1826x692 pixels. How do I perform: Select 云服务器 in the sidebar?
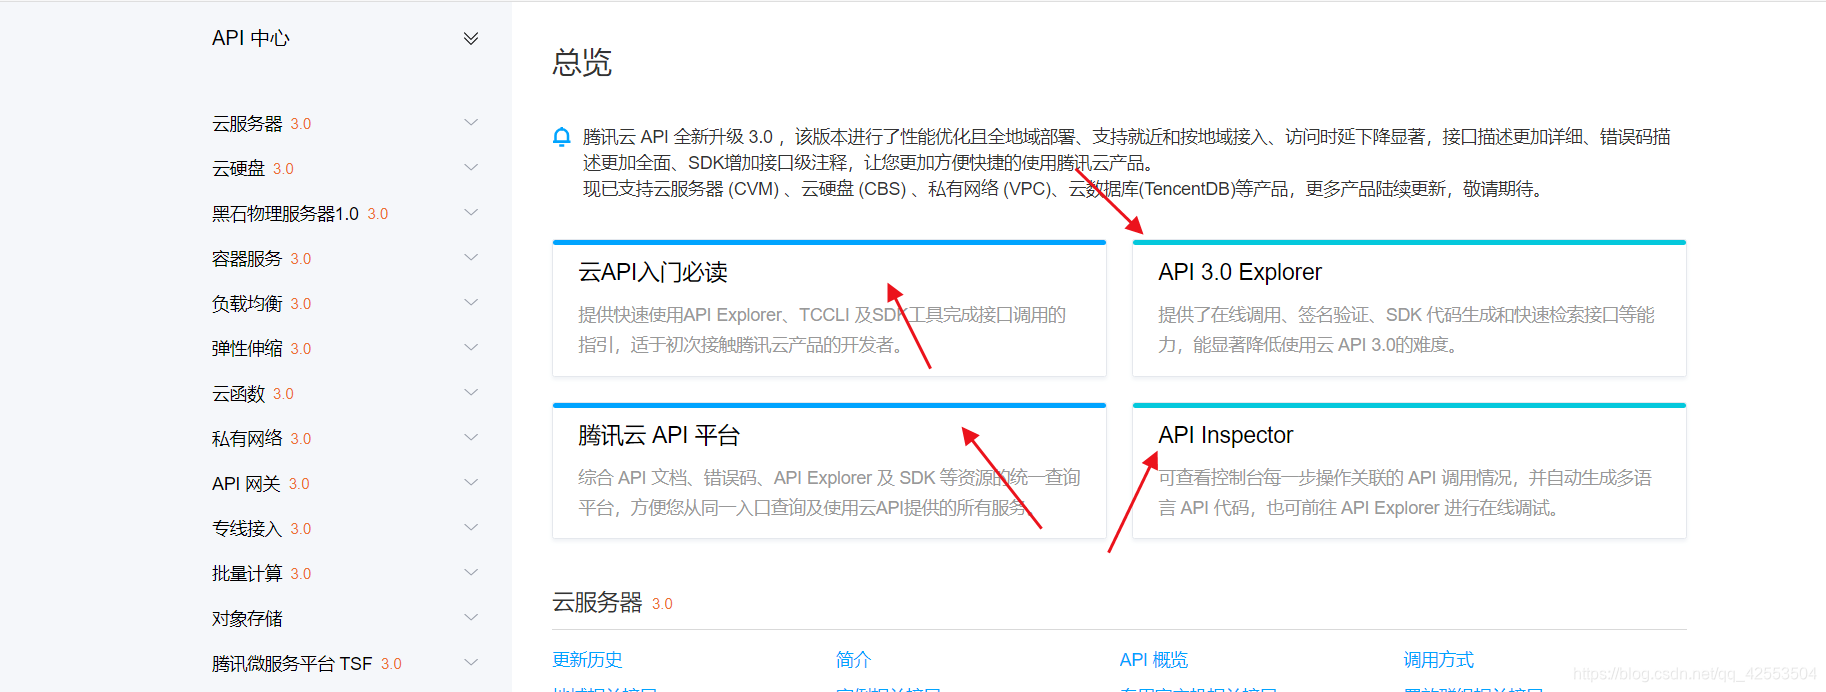click(x=247, y=124)
